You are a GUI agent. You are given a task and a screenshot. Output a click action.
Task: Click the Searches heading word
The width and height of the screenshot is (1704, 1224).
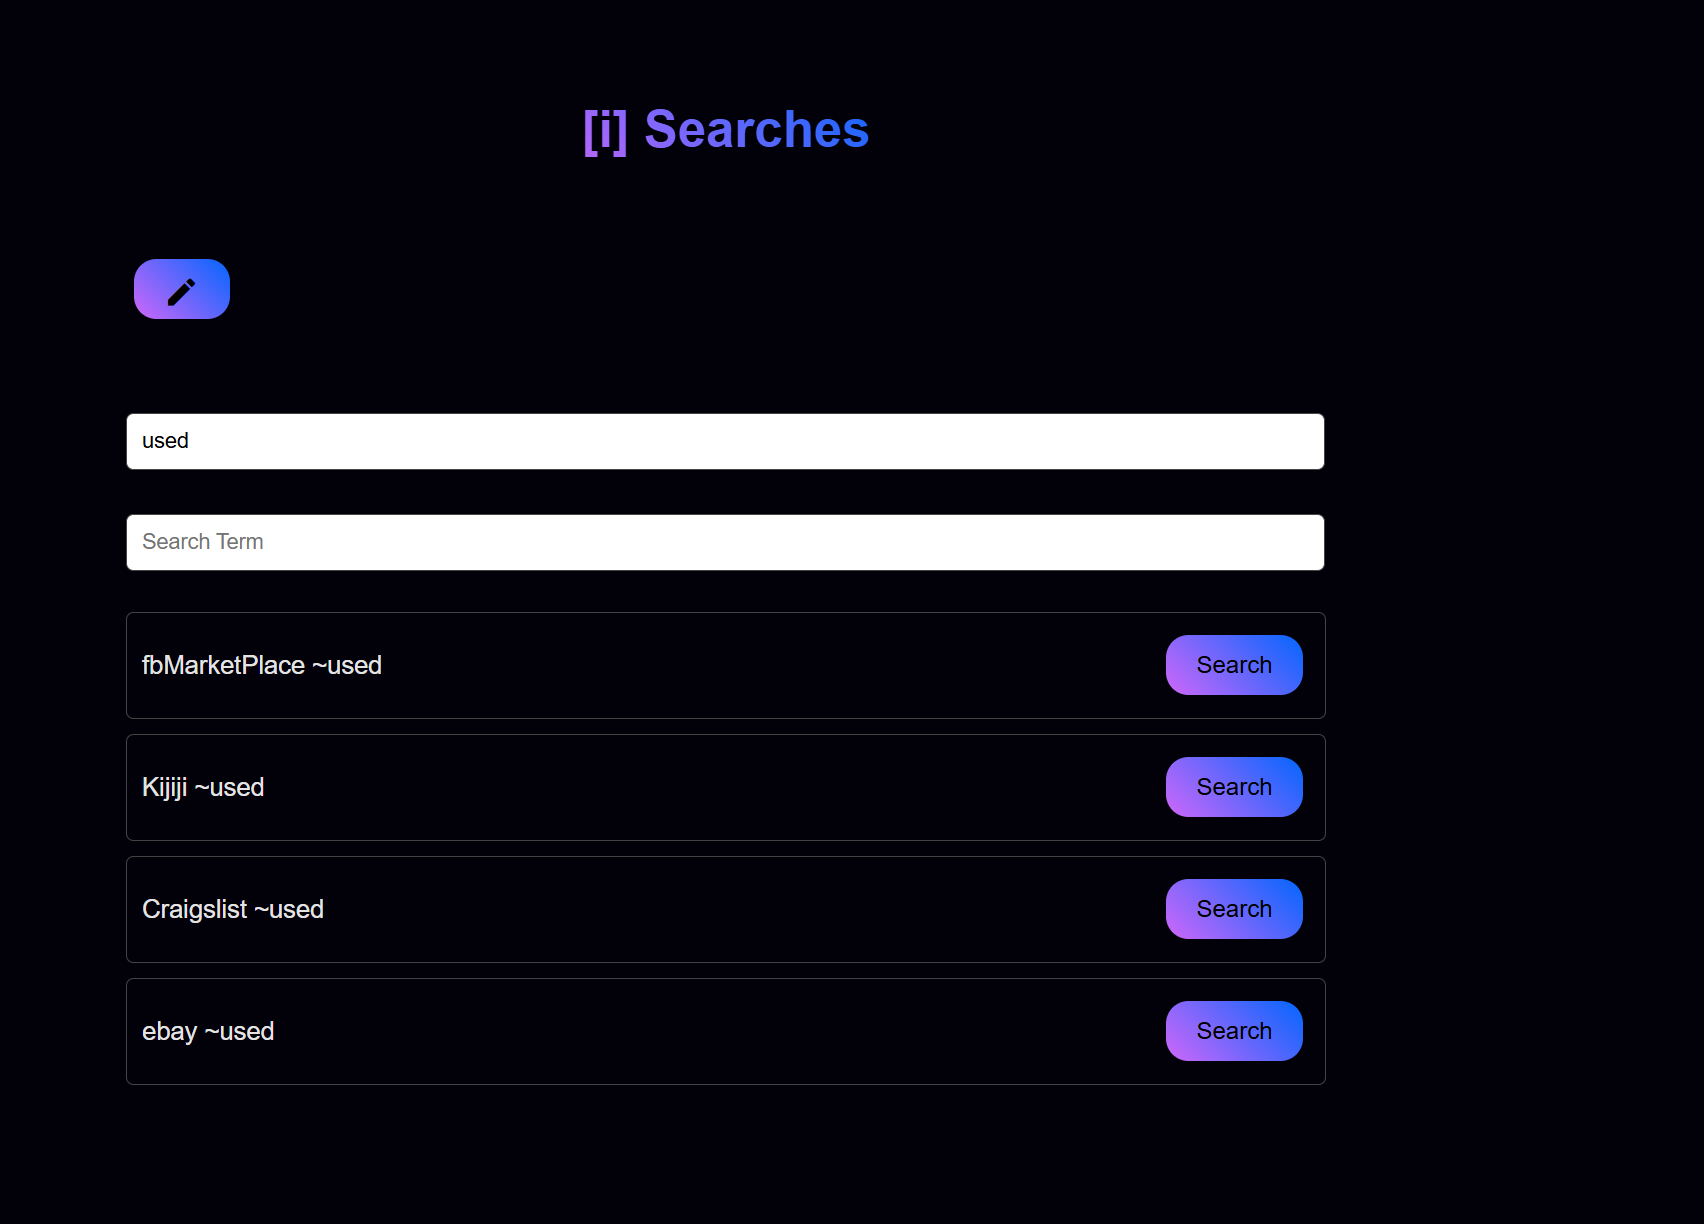[757, 130]
